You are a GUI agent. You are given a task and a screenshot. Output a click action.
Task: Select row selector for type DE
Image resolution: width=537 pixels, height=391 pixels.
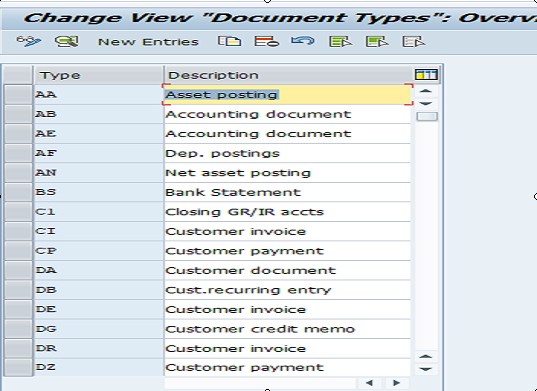coord(18,309)
